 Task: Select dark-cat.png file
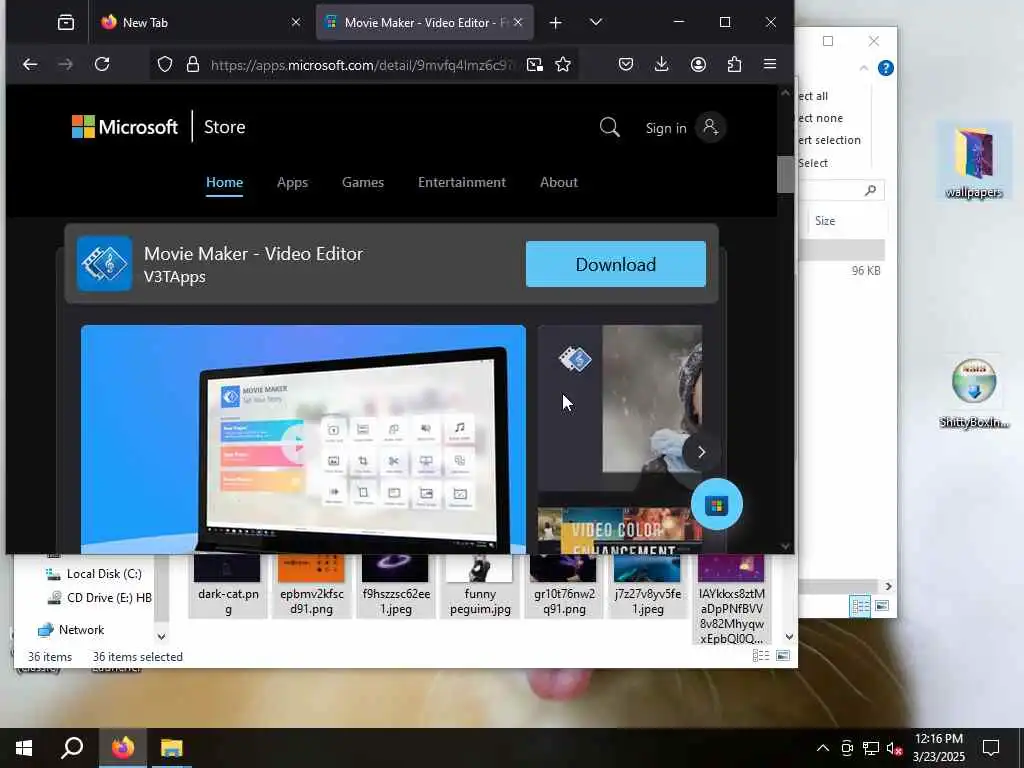coord(228,586)
